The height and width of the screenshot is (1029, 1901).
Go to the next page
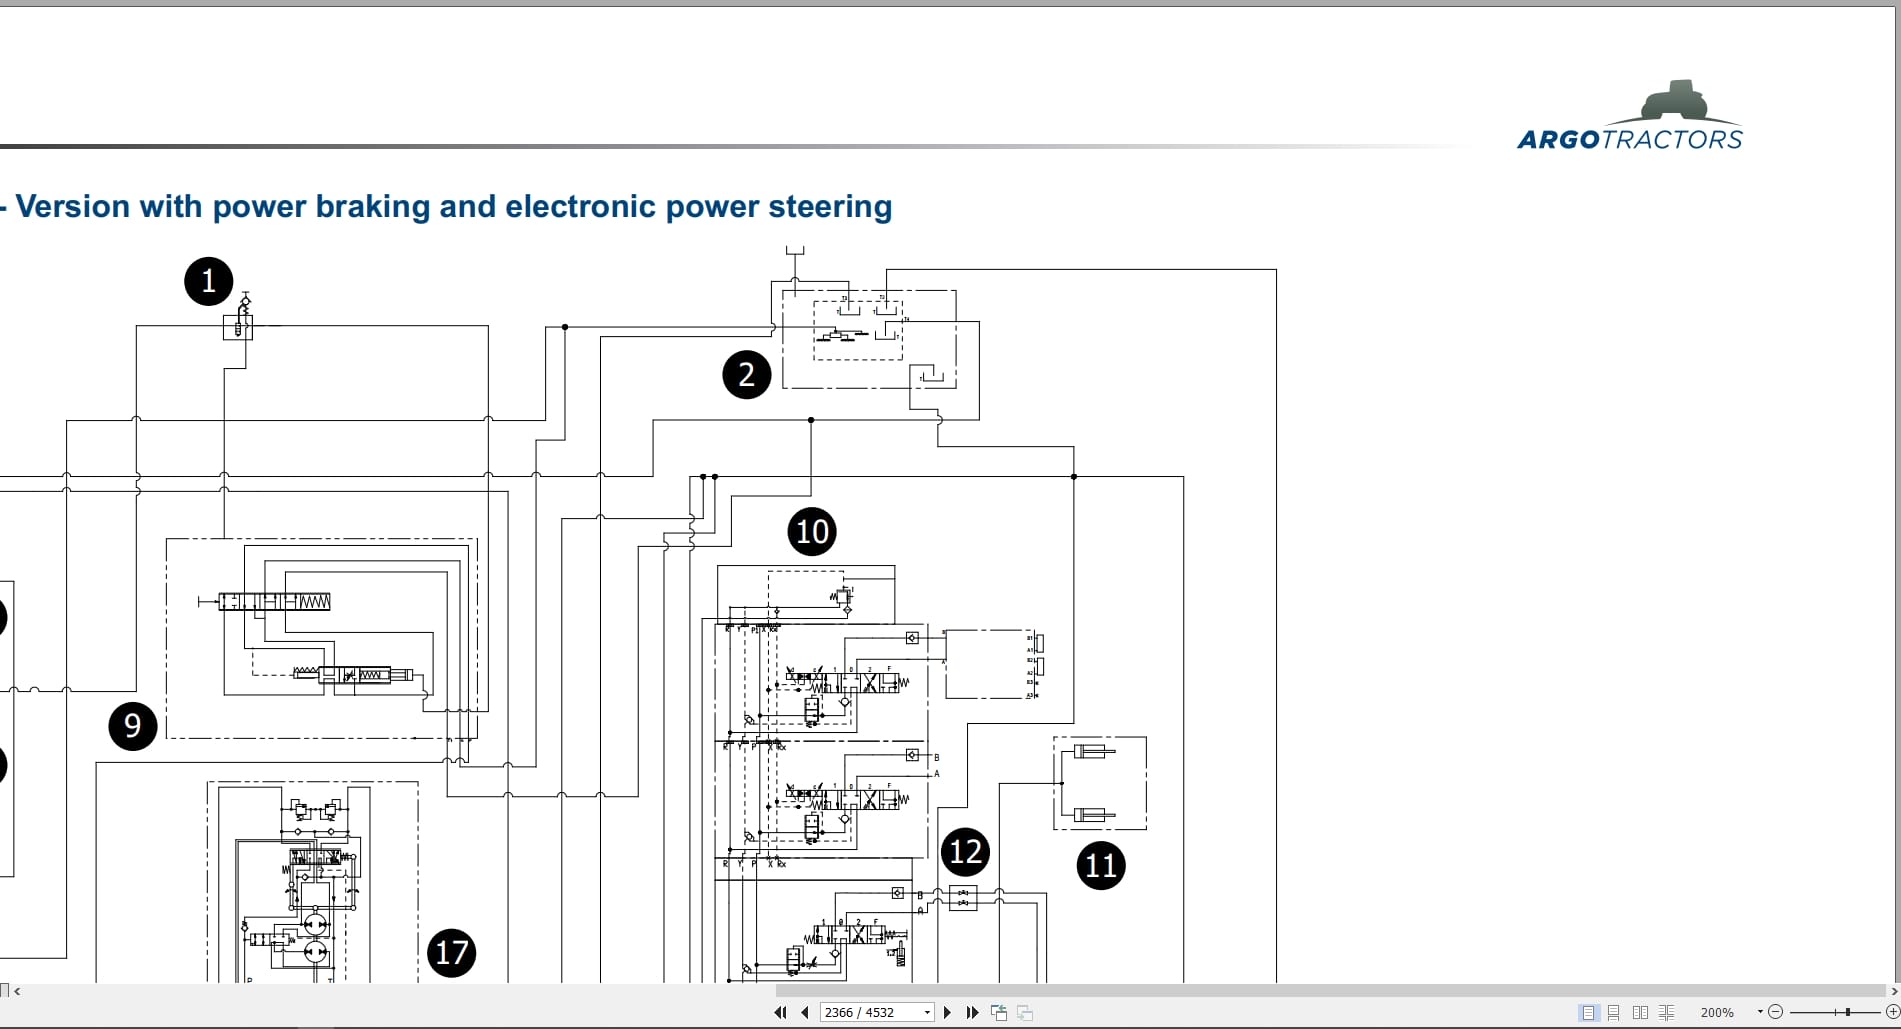[x=947, y=1012]
